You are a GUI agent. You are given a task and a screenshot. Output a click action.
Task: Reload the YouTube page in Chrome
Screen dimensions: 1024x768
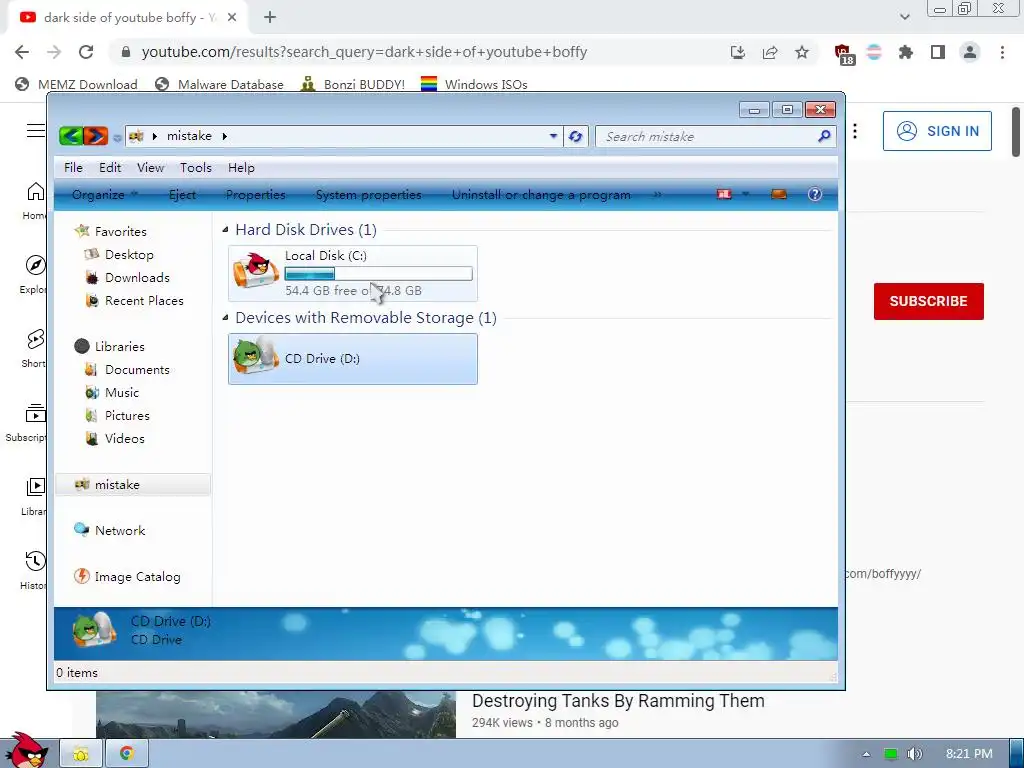[86, 52]
